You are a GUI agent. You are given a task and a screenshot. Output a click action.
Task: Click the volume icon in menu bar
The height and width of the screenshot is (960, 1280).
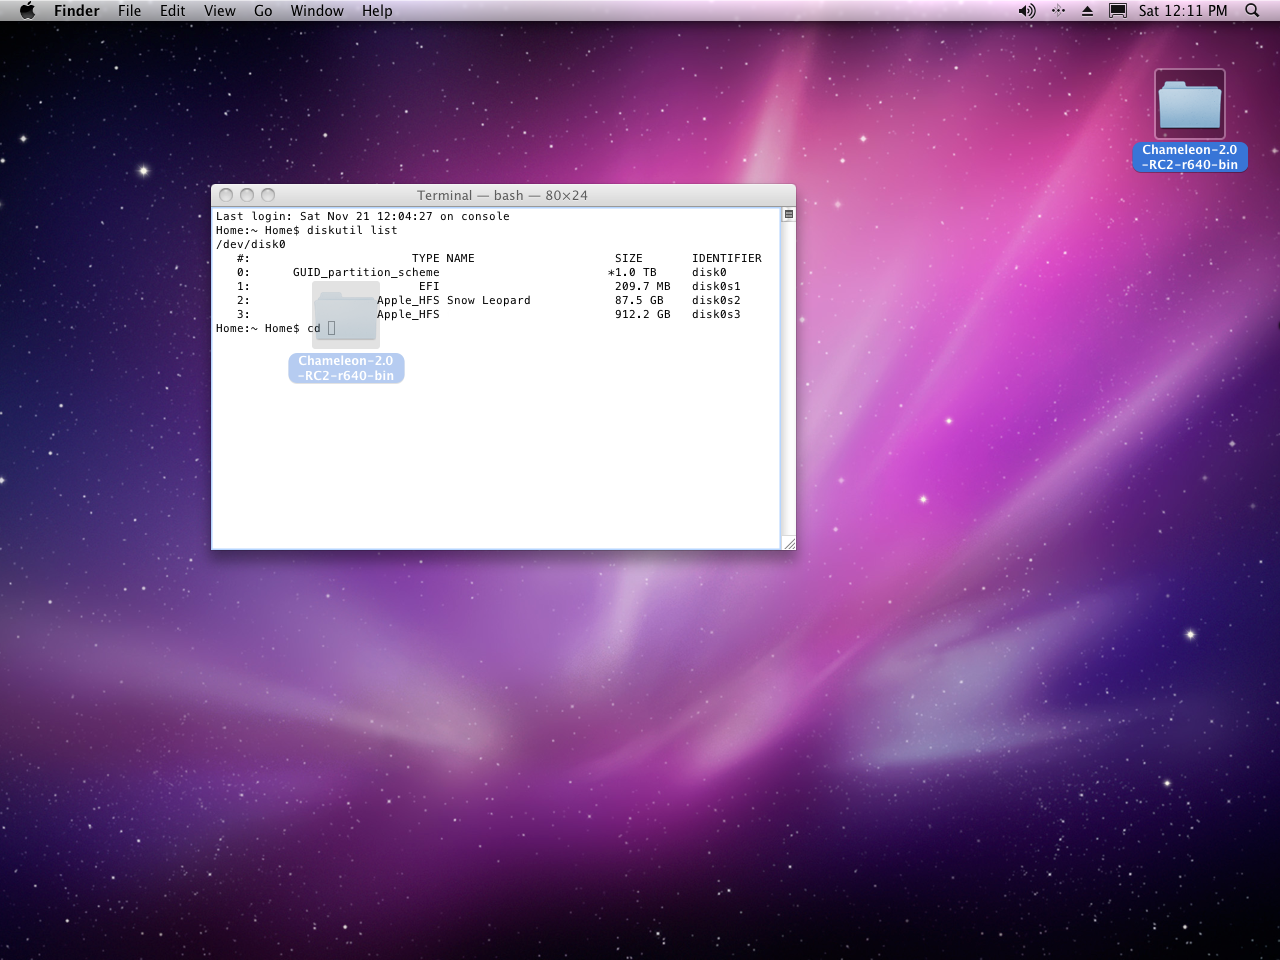1027,10
